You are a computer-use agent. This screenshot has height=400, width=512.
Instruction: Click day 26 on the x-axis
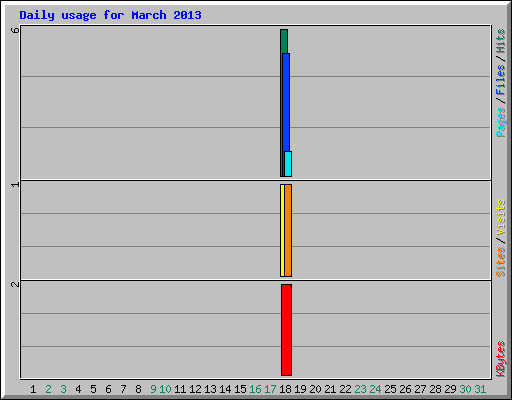point(405,389)
